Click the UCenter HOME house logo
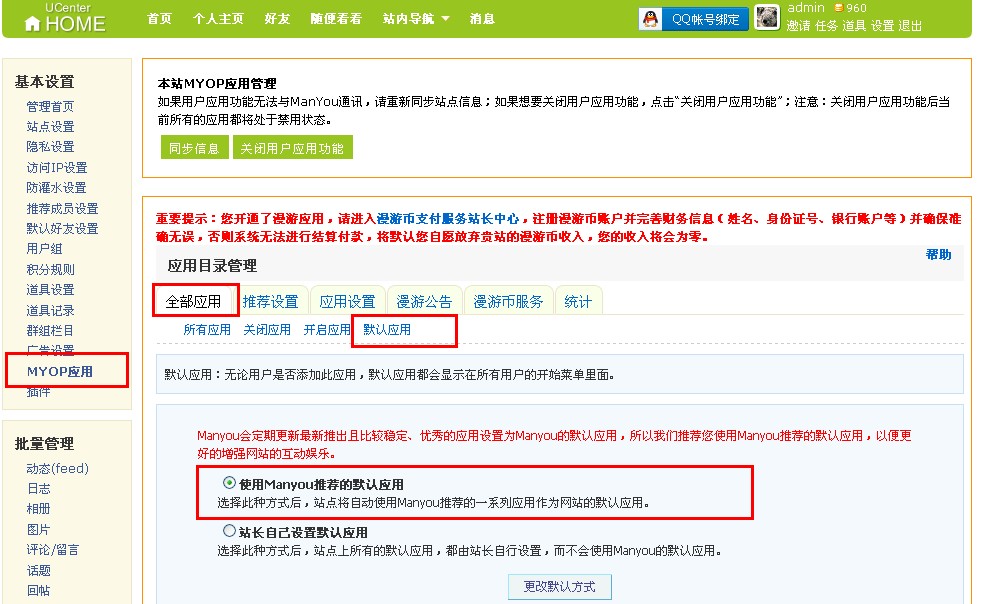This screenshot has width=981, height=604. click(x=65, y=18)
